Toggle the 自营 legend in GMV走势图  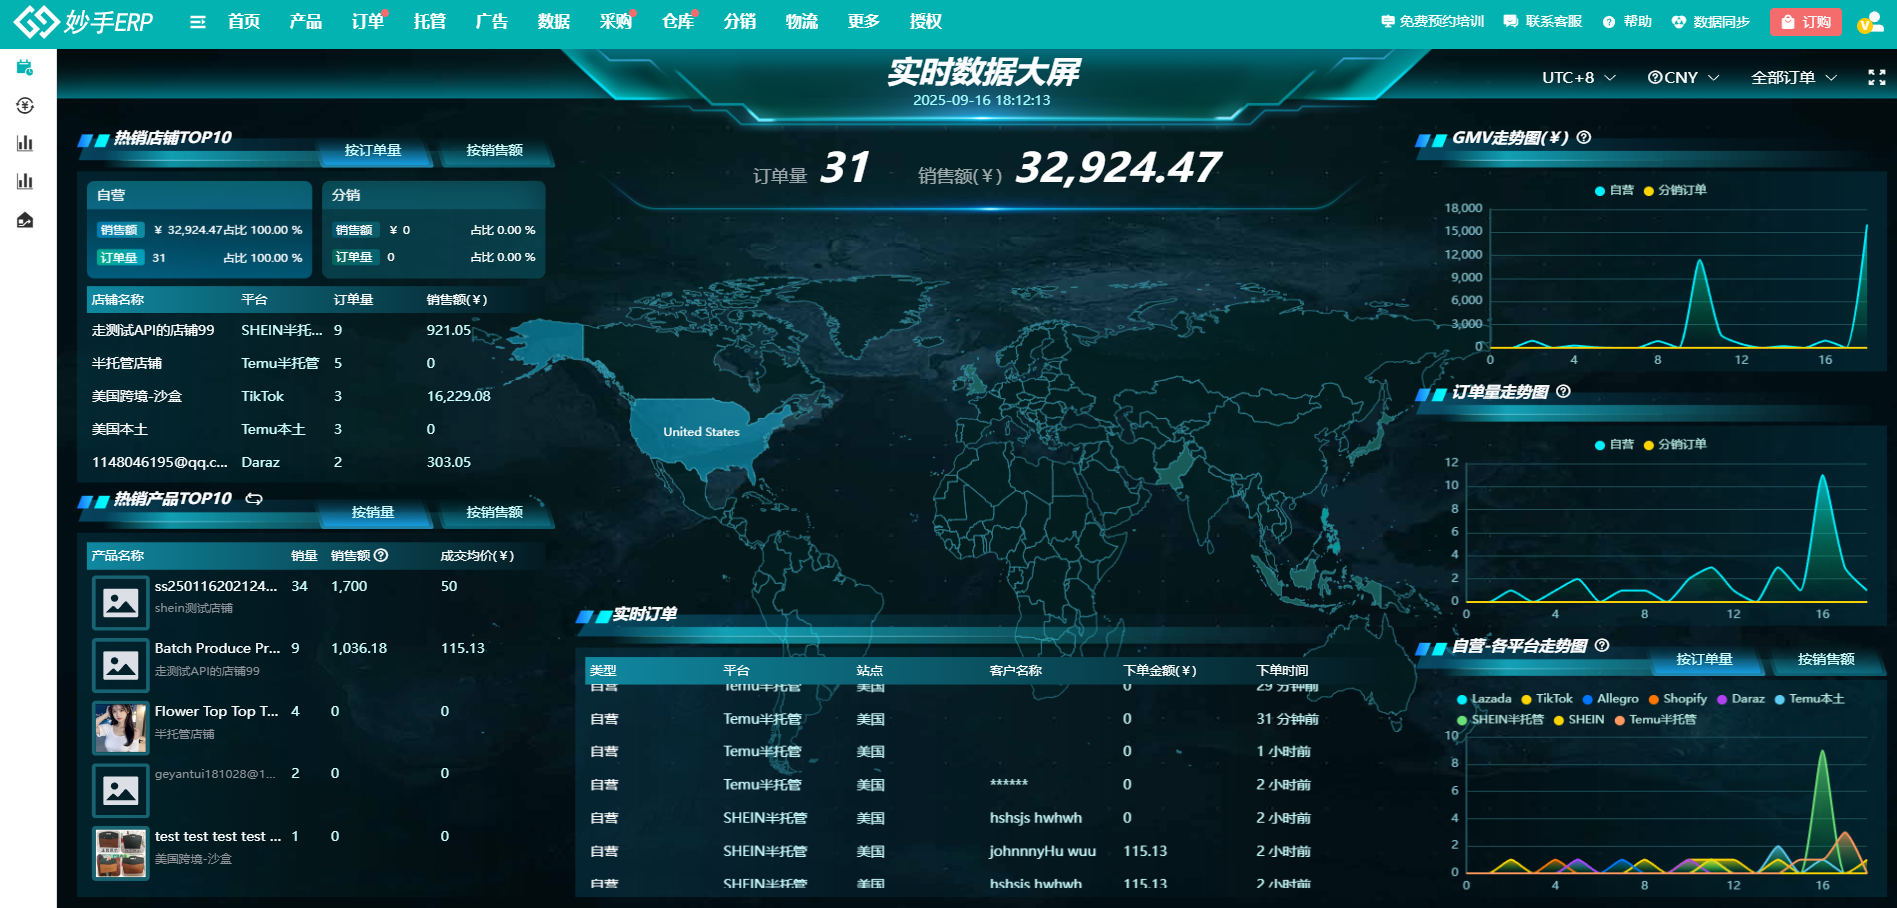coord(1614,190)
